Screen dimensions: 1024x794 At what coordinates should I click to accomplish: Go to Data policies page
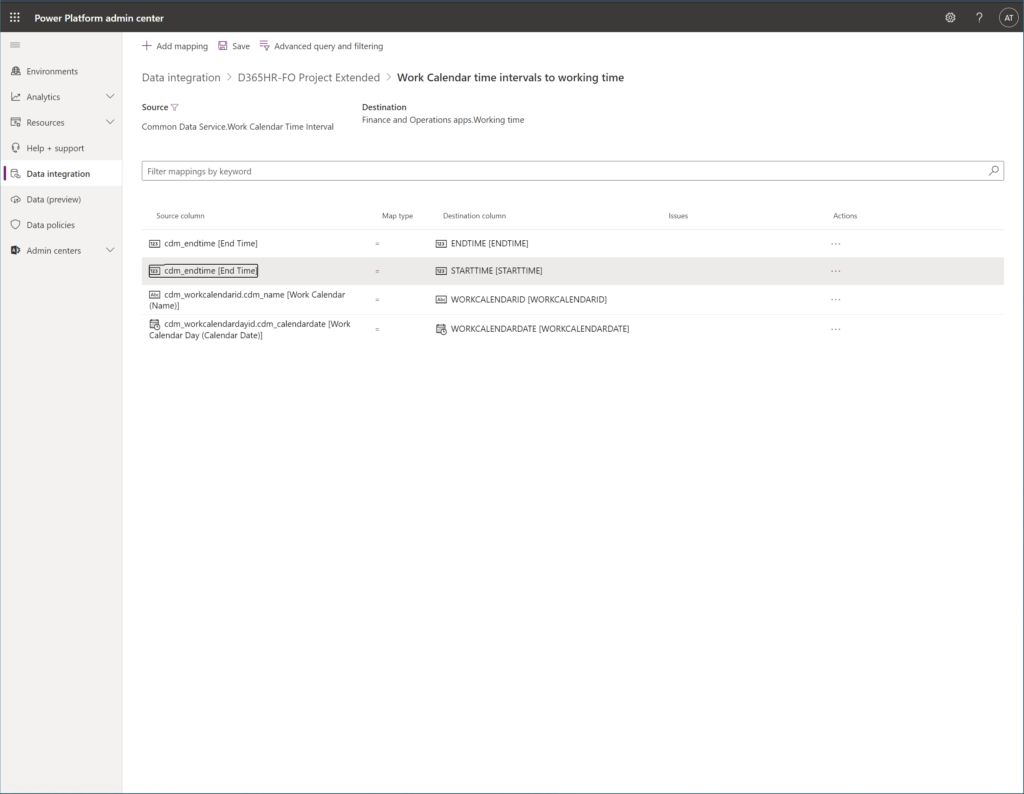[x=50, y=225]
